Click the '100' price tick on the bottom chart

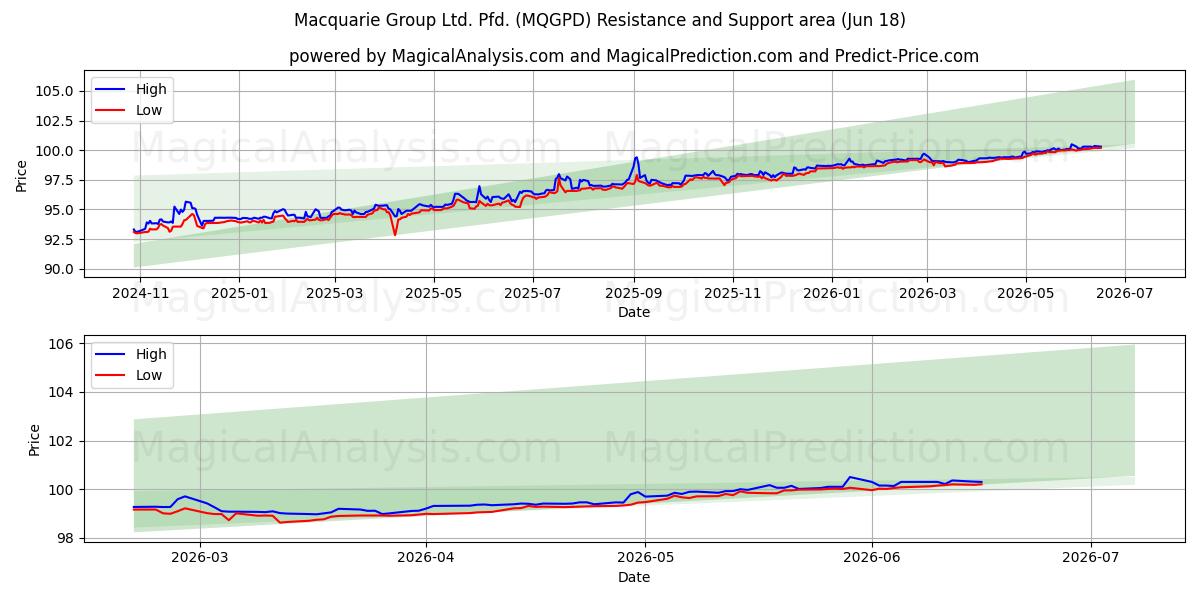(x=63, y=490)
